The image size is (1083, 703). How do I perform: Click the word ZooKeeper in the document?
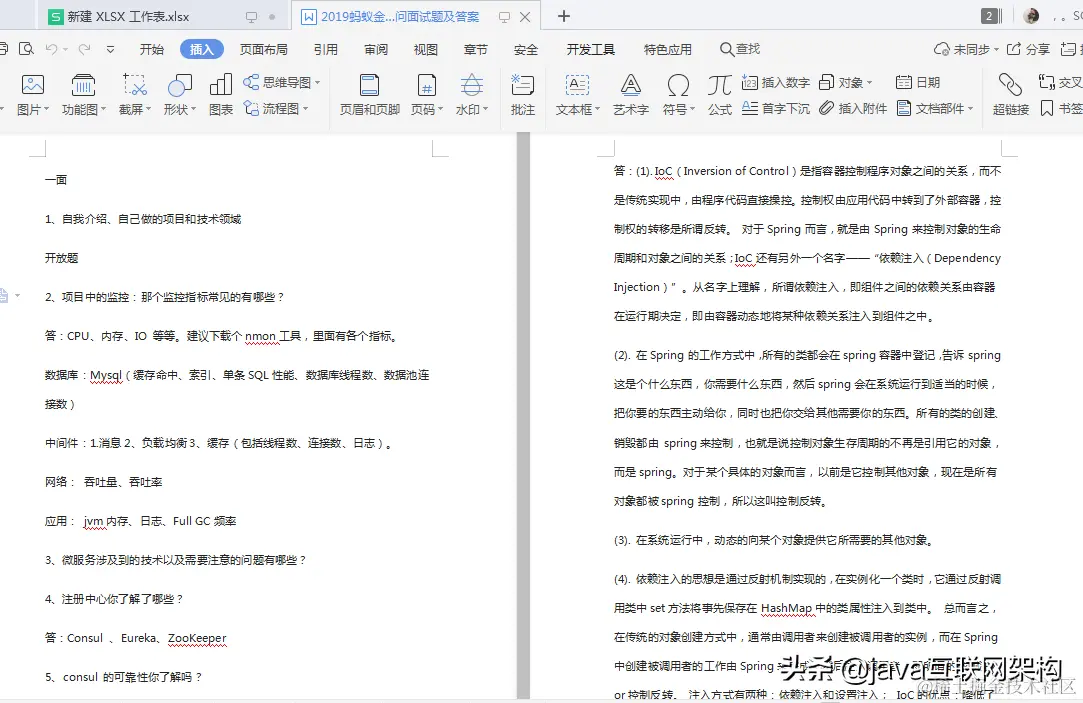coord(197,638)
